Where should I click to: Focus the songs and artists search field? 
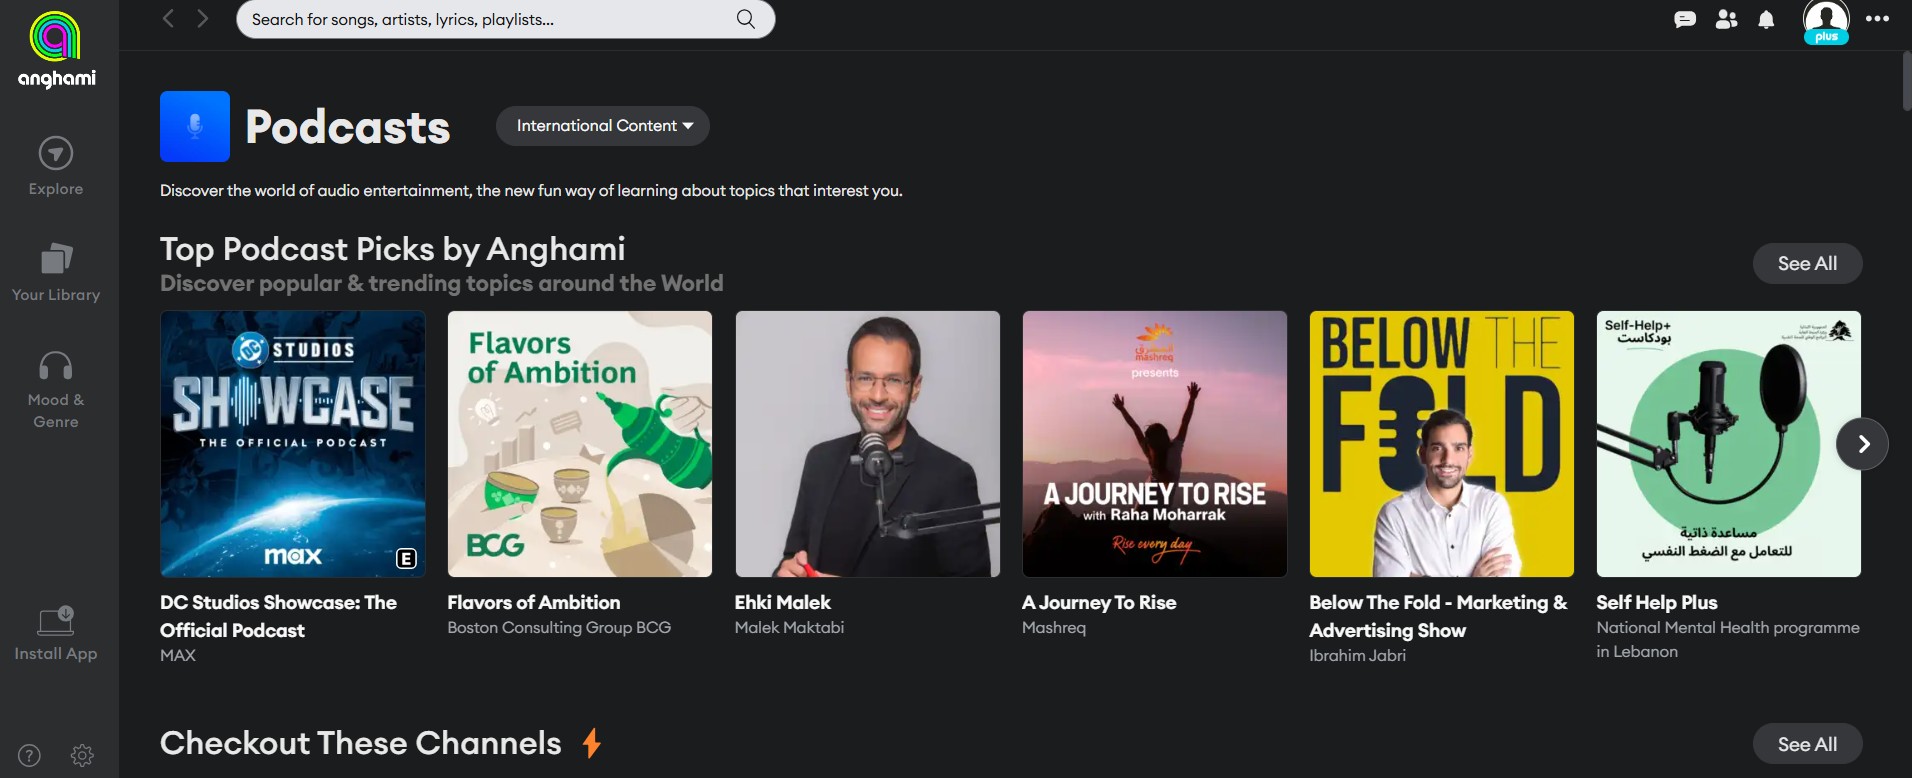point(505,19)
